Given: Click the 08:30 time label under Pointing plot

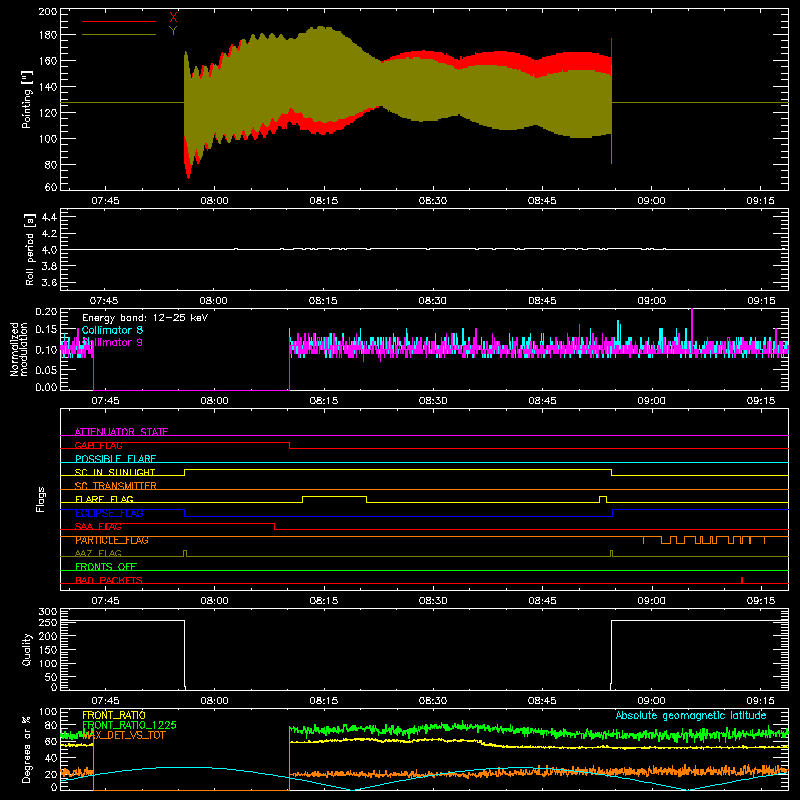Looking at the screenshot, I should click(x=433, y=201).
